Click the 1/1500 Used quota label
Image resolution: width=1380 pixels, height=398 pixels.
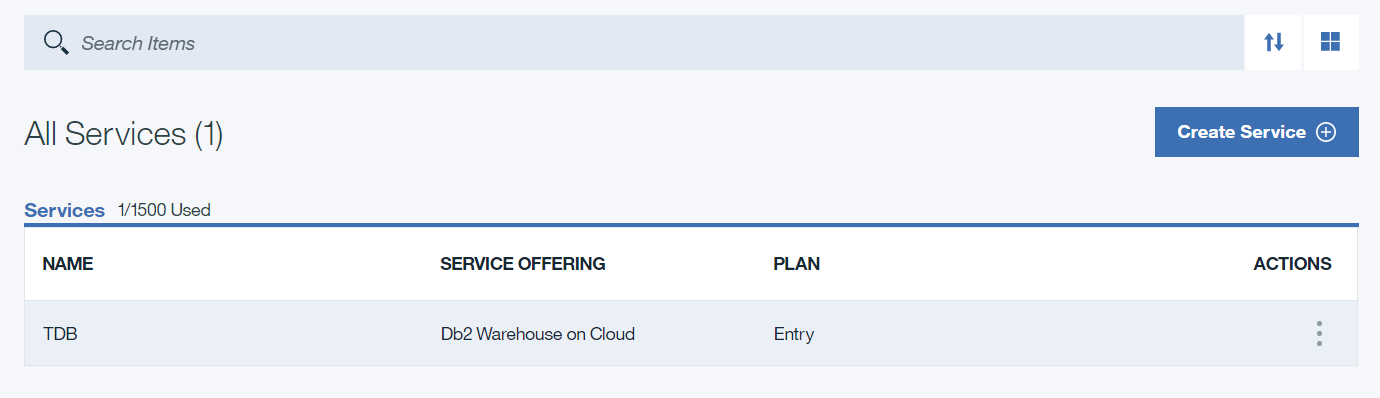164,210
